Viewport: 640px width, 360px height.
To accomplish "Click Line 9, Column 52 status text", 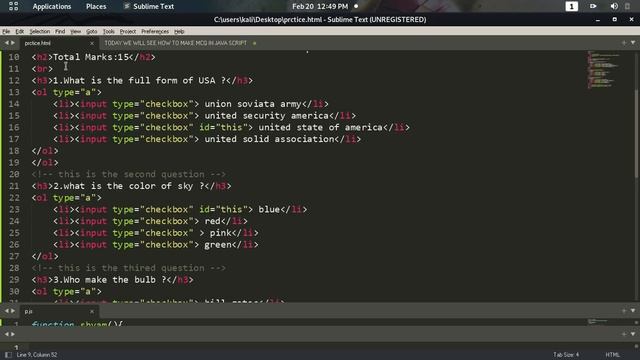I will coord(37,355).
